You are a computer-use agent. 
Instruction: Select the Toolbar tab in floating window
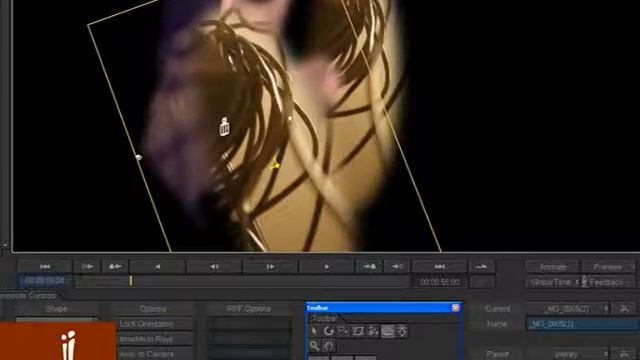324,318
